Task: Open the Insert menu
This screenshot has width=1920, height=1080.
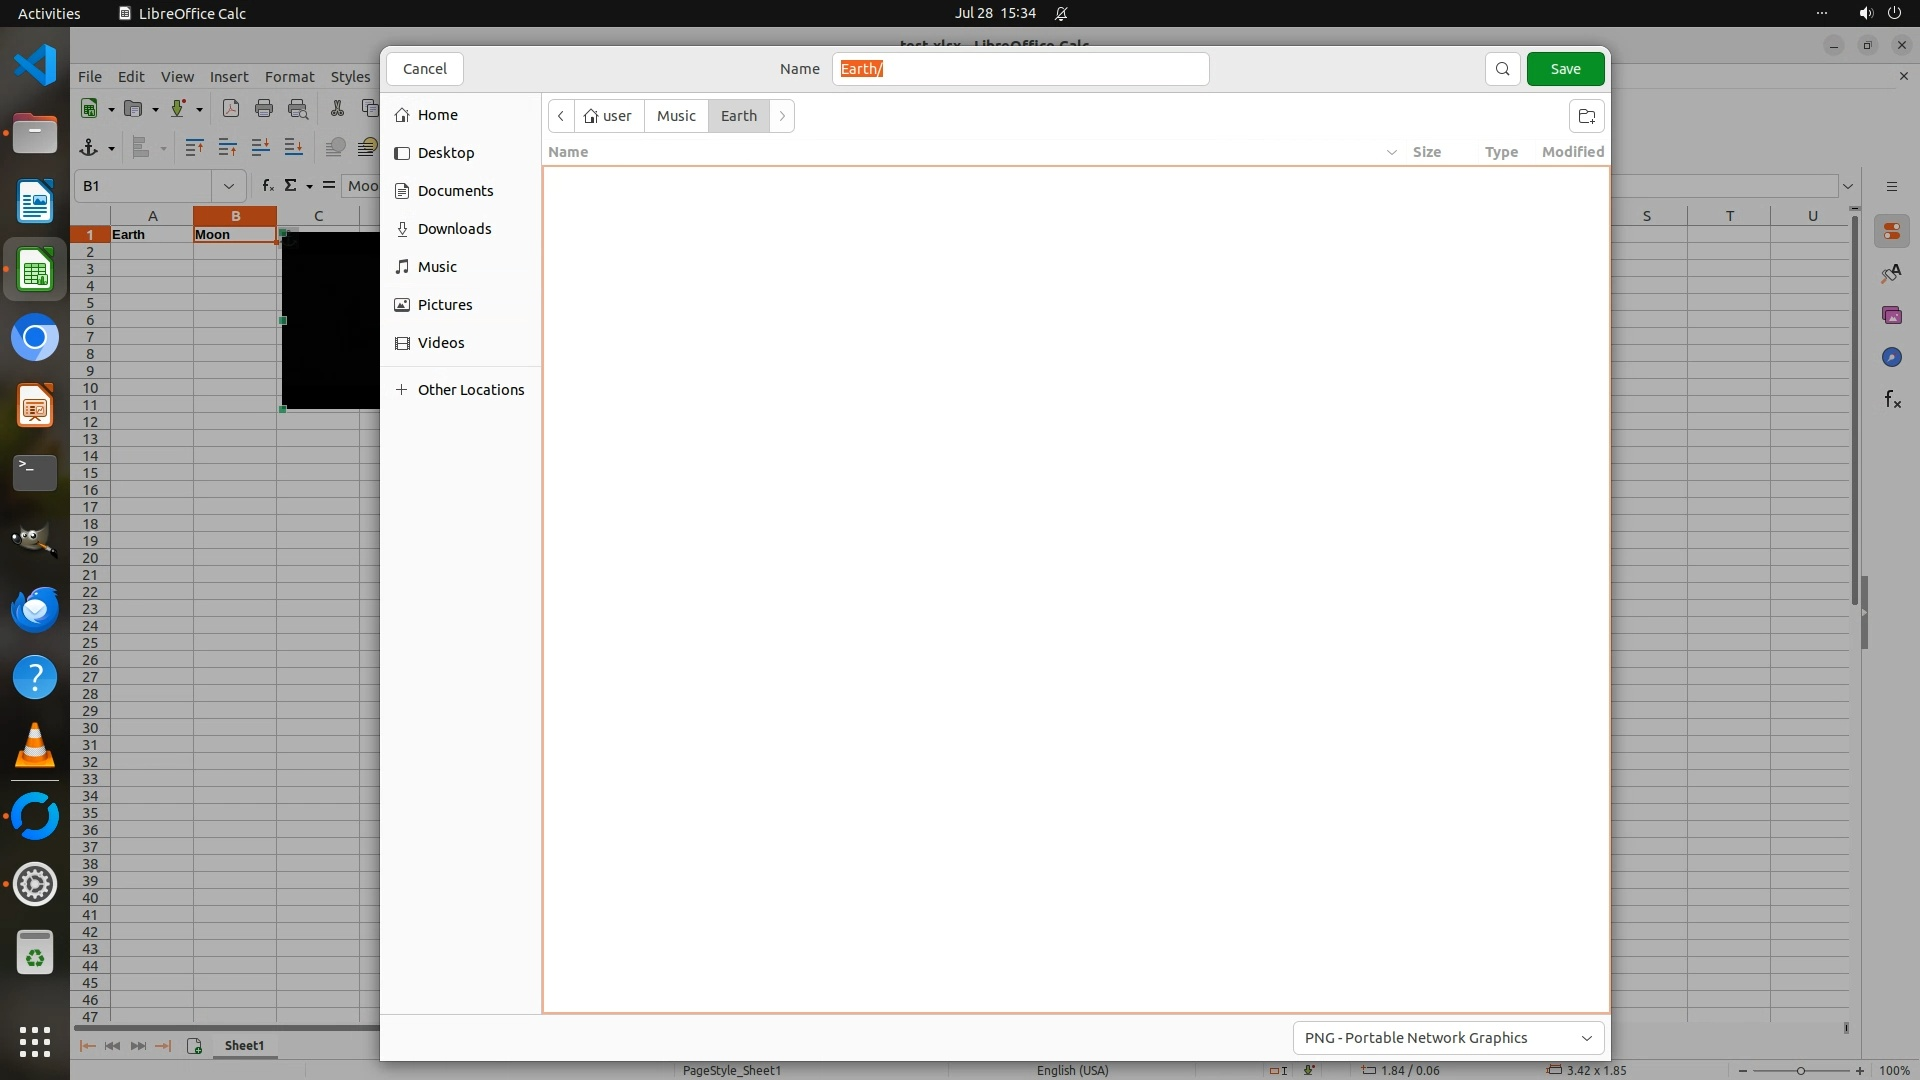Action: pyautogui.click(x=229, y=77)
